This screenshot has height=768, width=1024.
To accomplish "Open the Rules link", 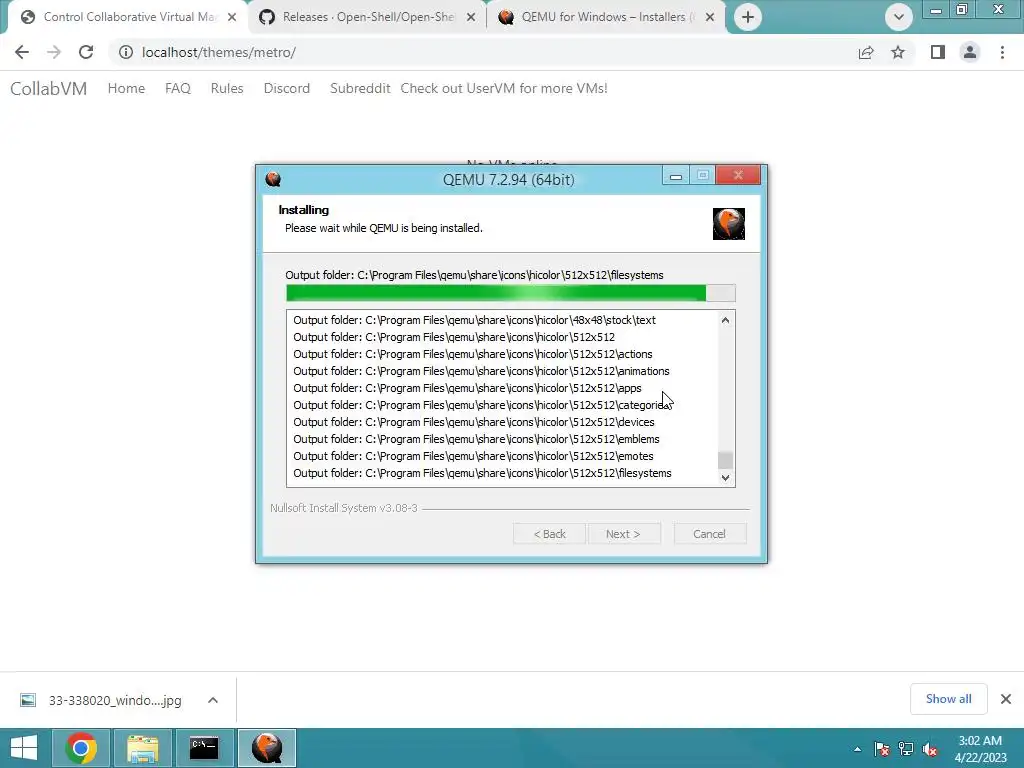I will pos(227,88).
